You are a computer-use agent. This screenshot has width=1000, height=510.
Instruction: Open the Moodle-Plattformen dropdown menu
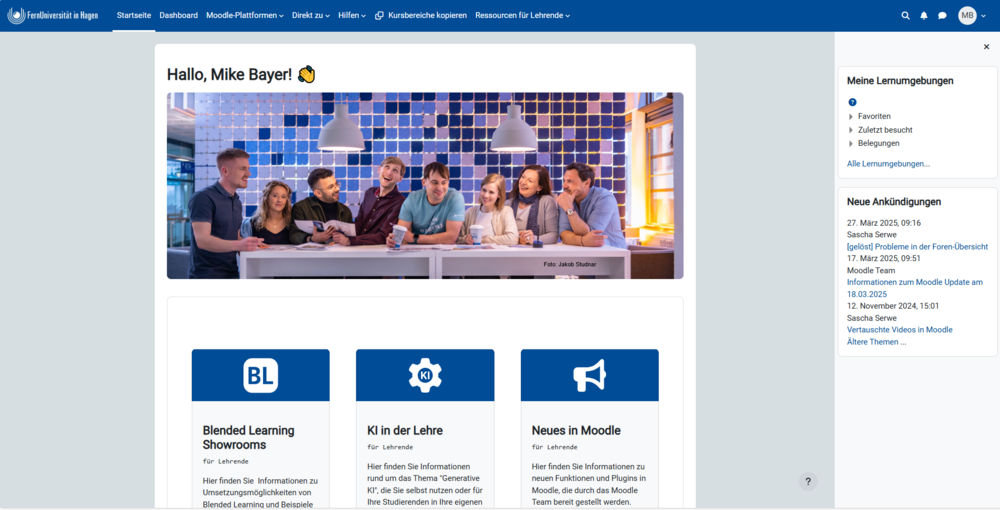point(245,15)
